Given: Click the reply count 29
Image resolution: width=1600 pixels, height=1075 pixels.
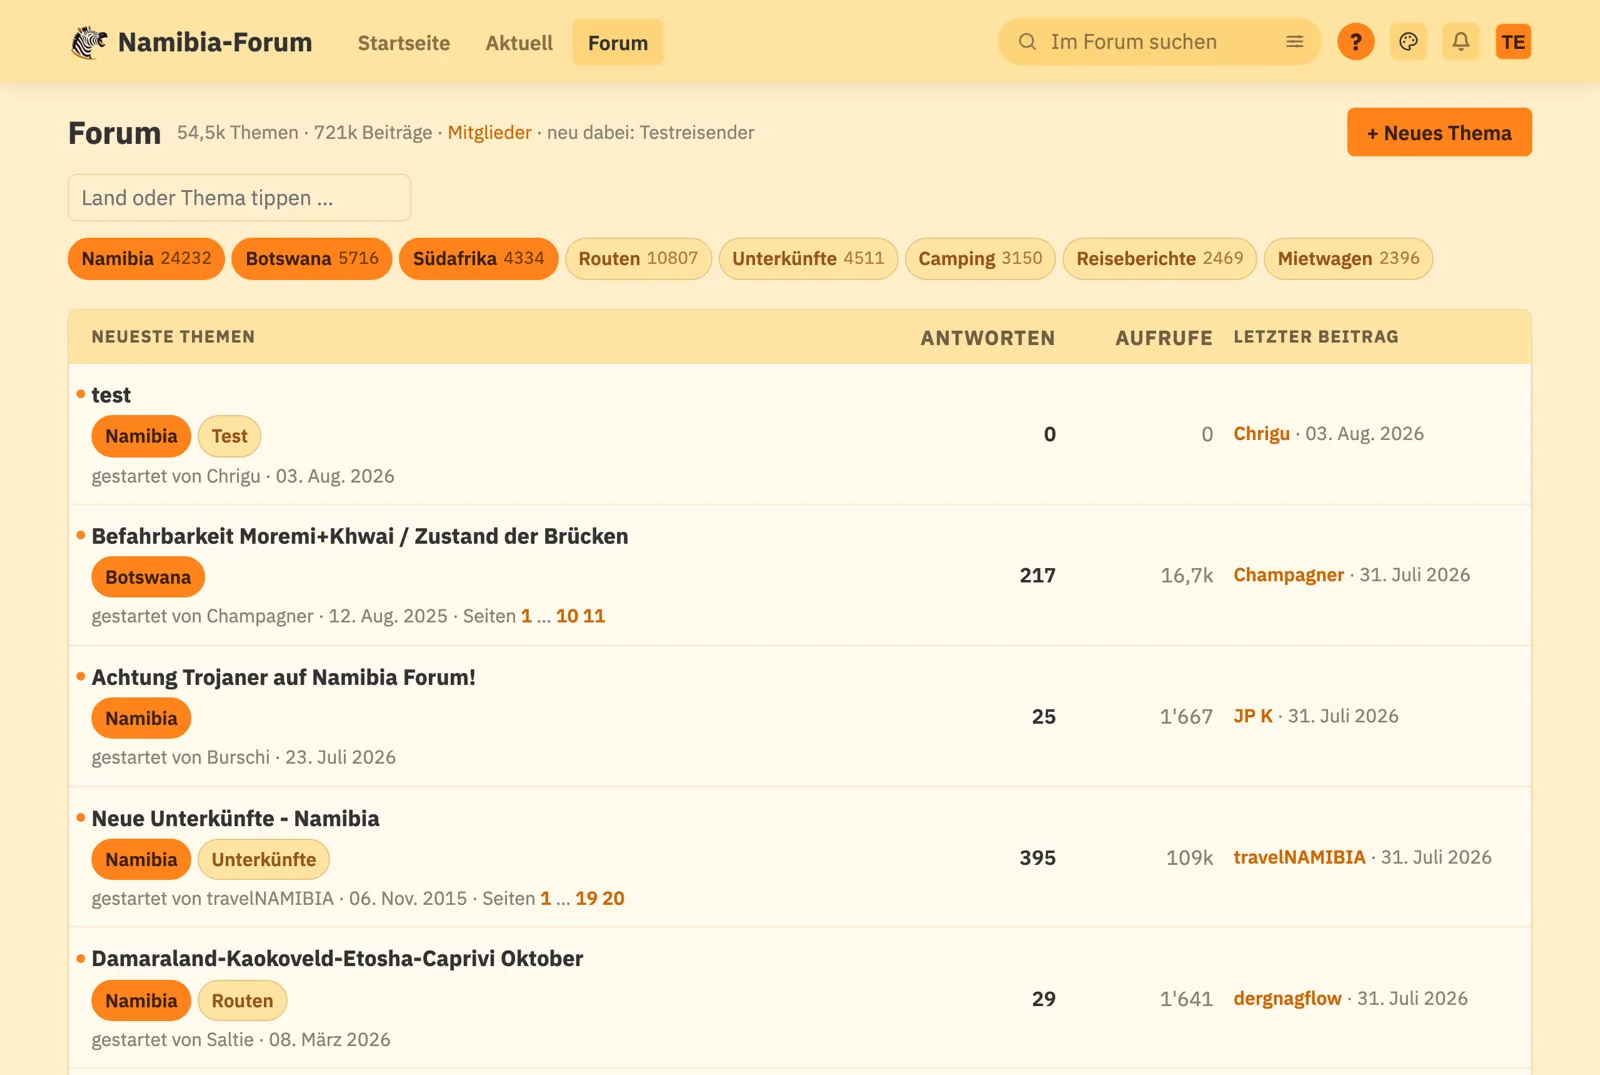Looking at the screenshot, I should (x=1044, y=999).
